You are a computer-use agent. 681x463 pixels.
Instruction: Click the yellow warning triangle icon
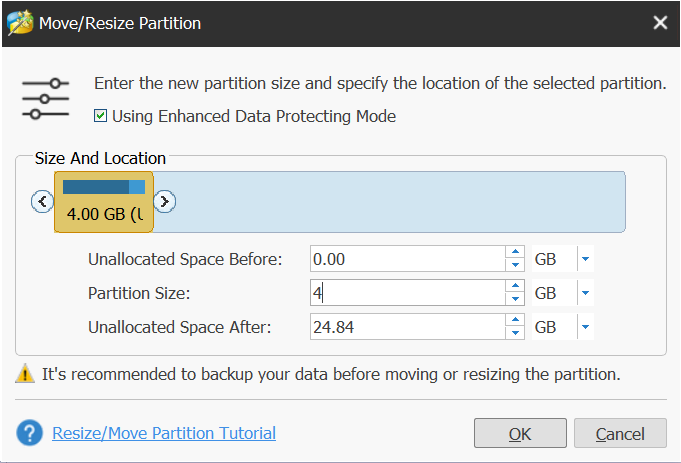coord(26,375)
